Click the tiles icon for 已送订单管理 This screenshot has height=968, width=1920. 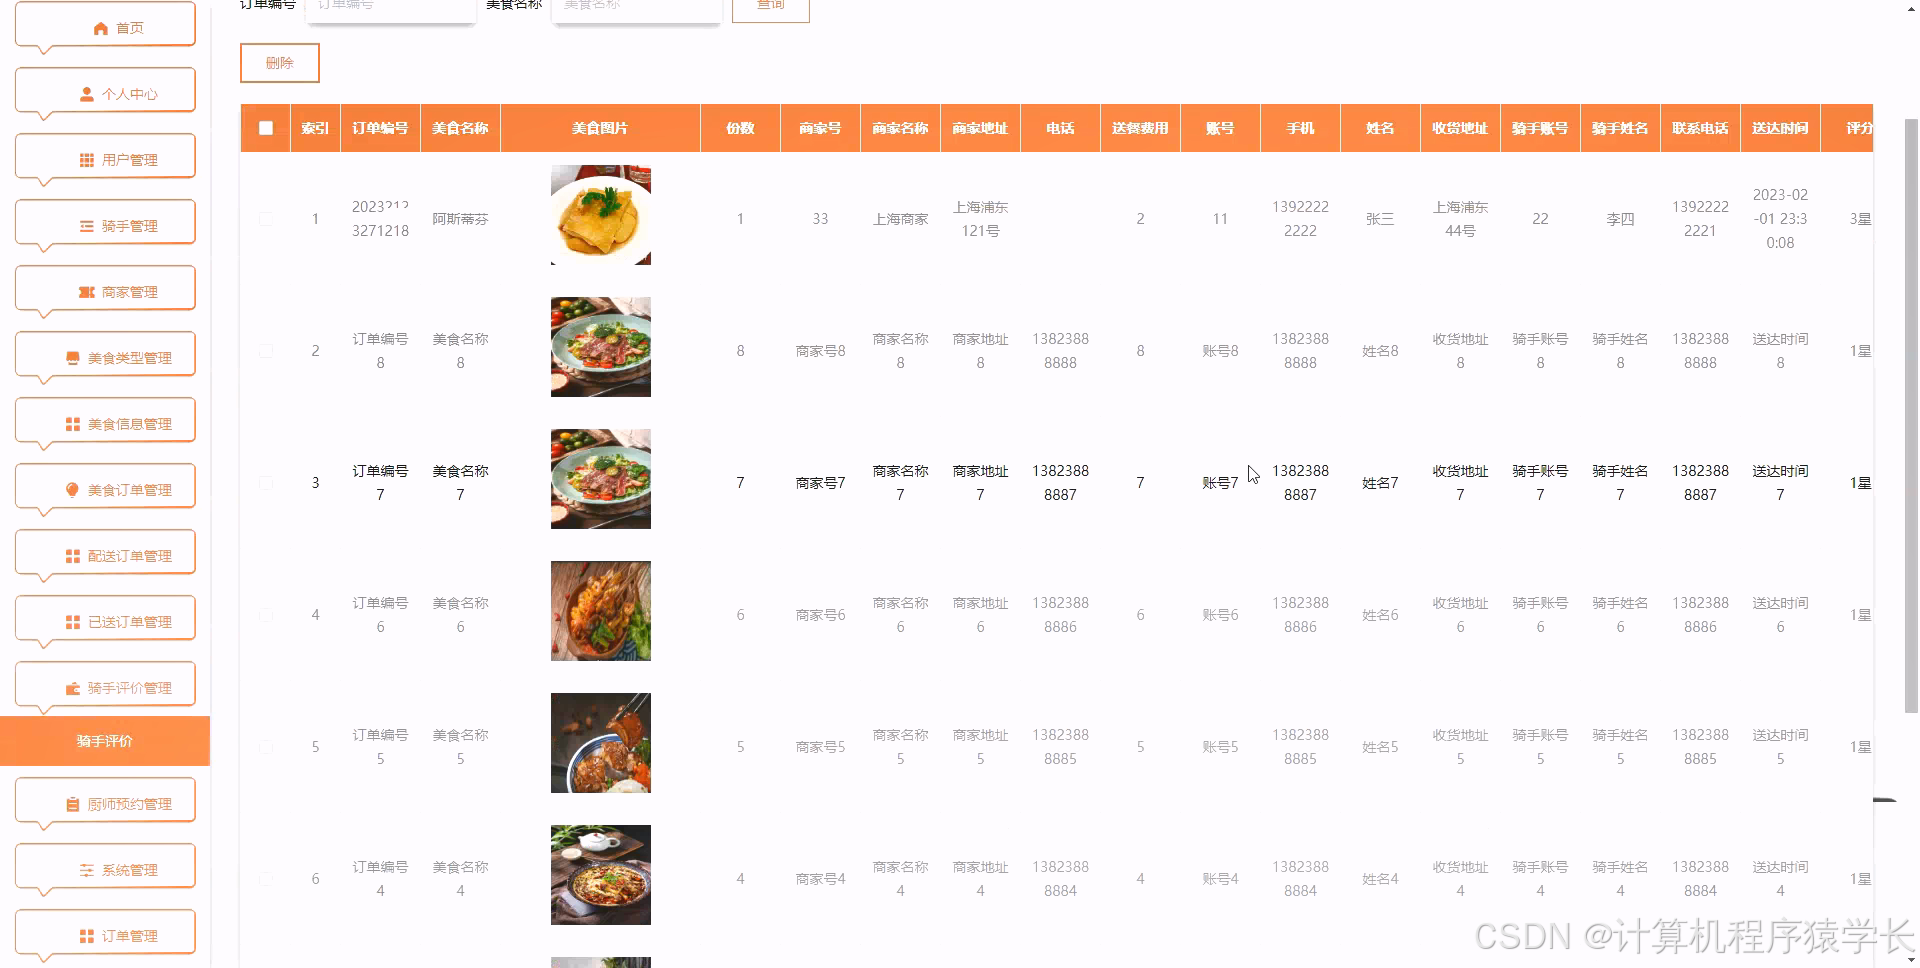pyautogui.click(x=72, y=622)
